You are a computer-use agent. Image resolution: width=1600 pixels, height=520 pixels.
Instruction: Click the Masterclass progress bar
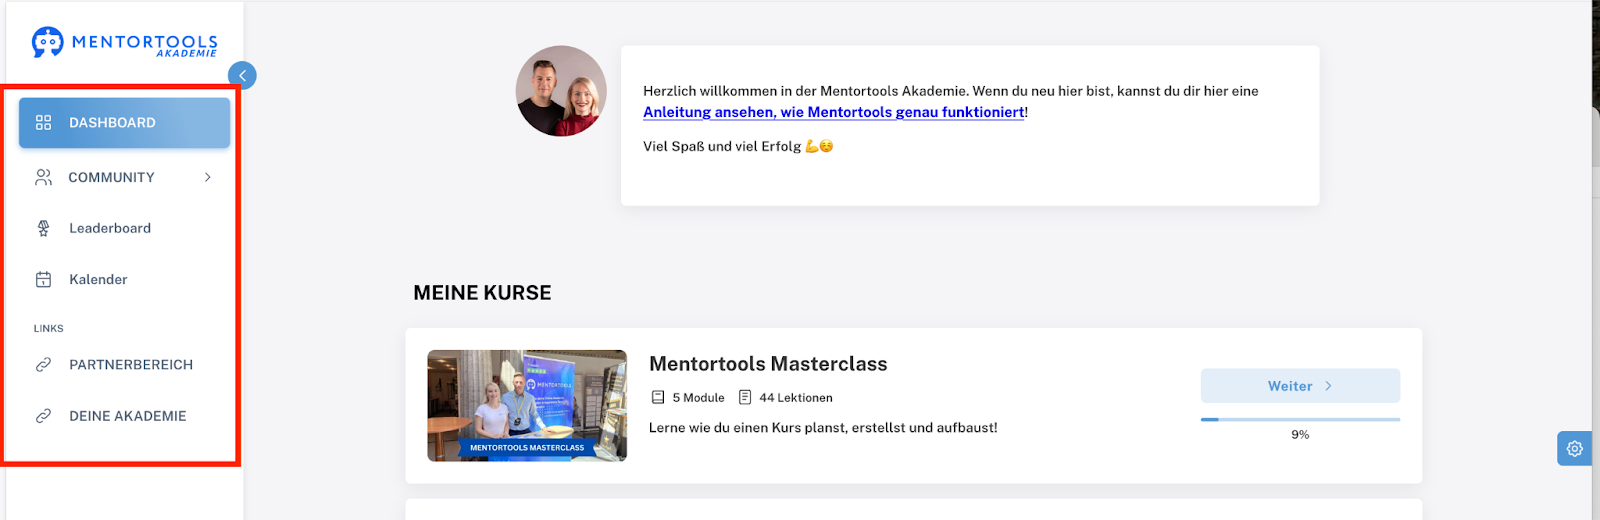click(x=1300, y=420)
